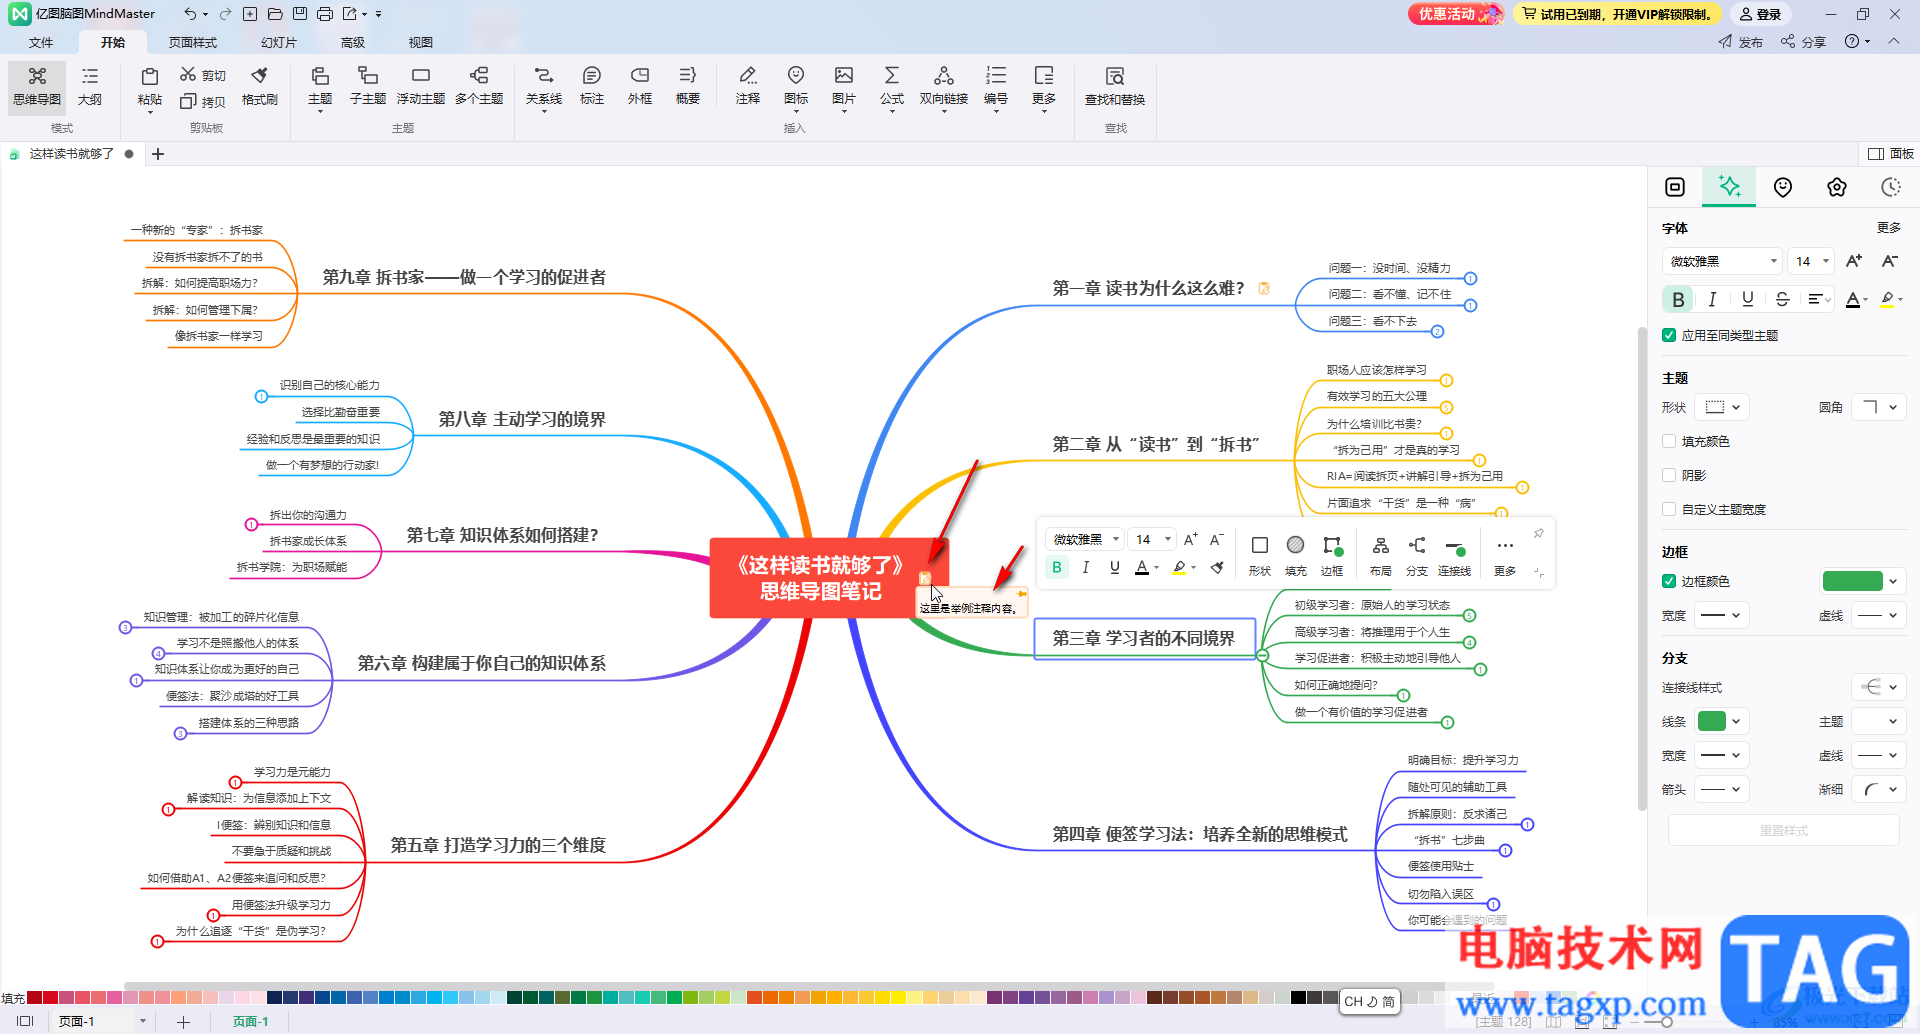
Task: Click 重置样式 reset style button
Action: (x=1783, y=830)
